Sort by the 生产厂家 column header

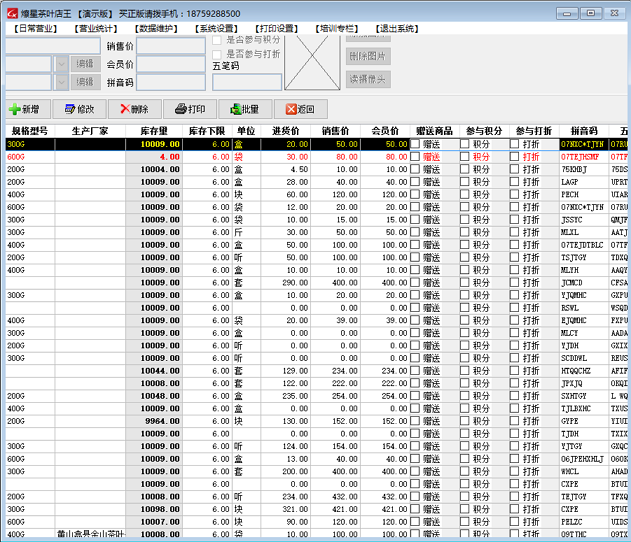[90, 131]
